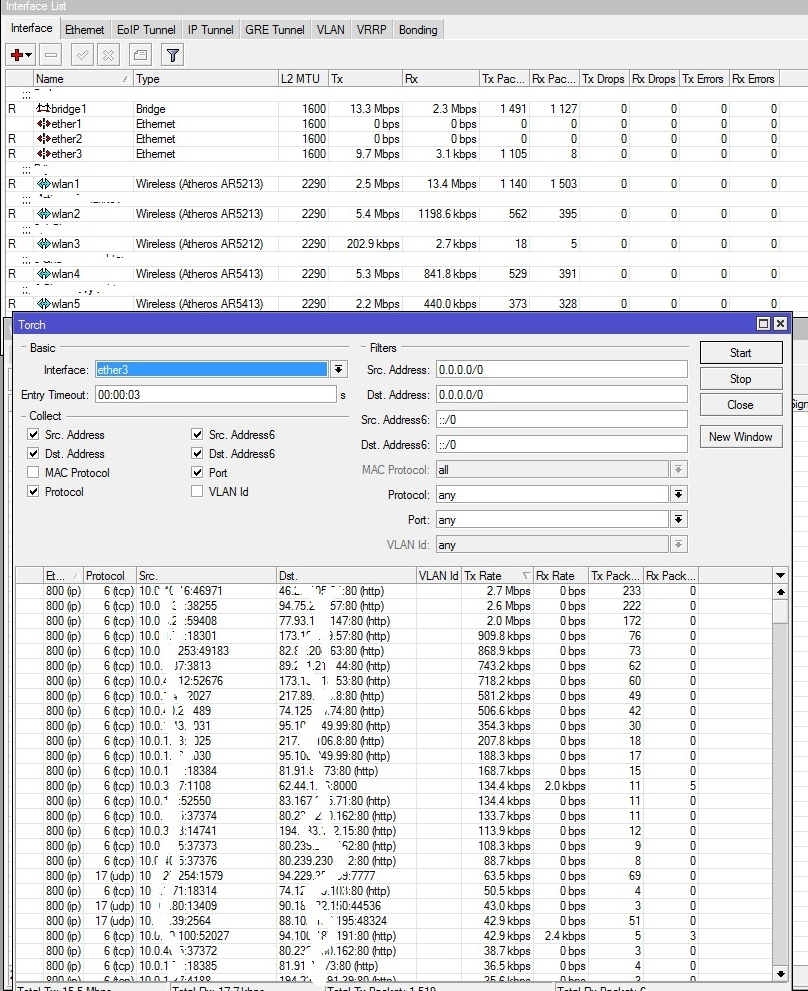
Task: Click the Tx Drops column header
Action: click(x=604, y=79)
